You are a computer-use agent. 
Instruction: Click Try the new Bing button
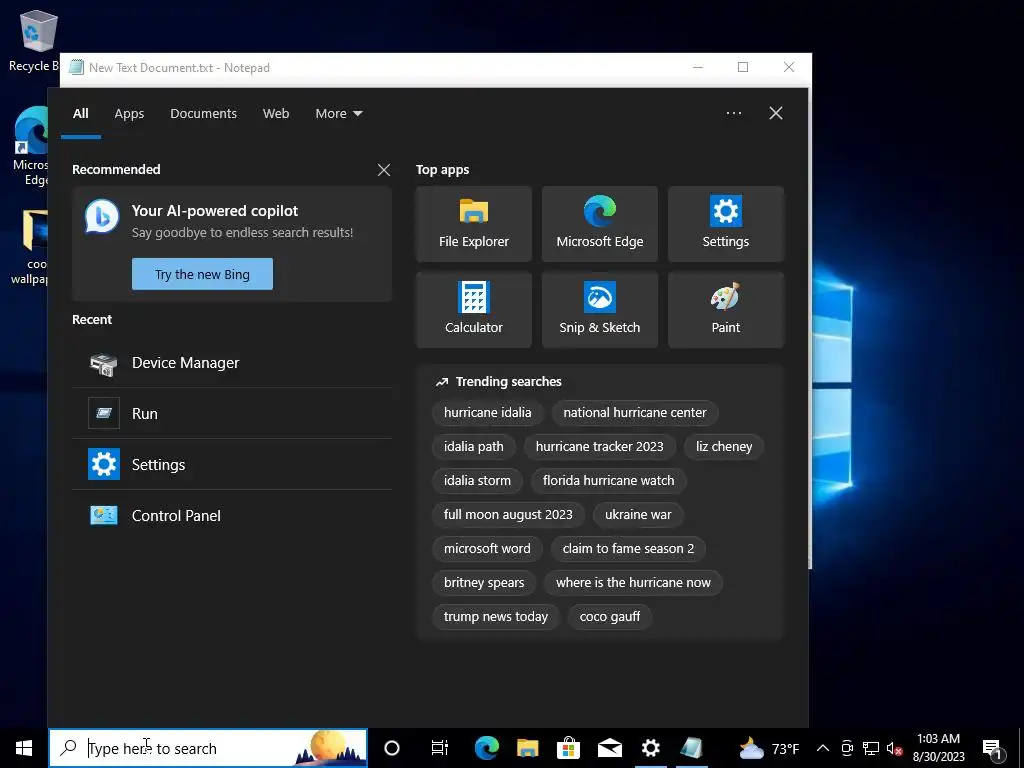(202, 274)
